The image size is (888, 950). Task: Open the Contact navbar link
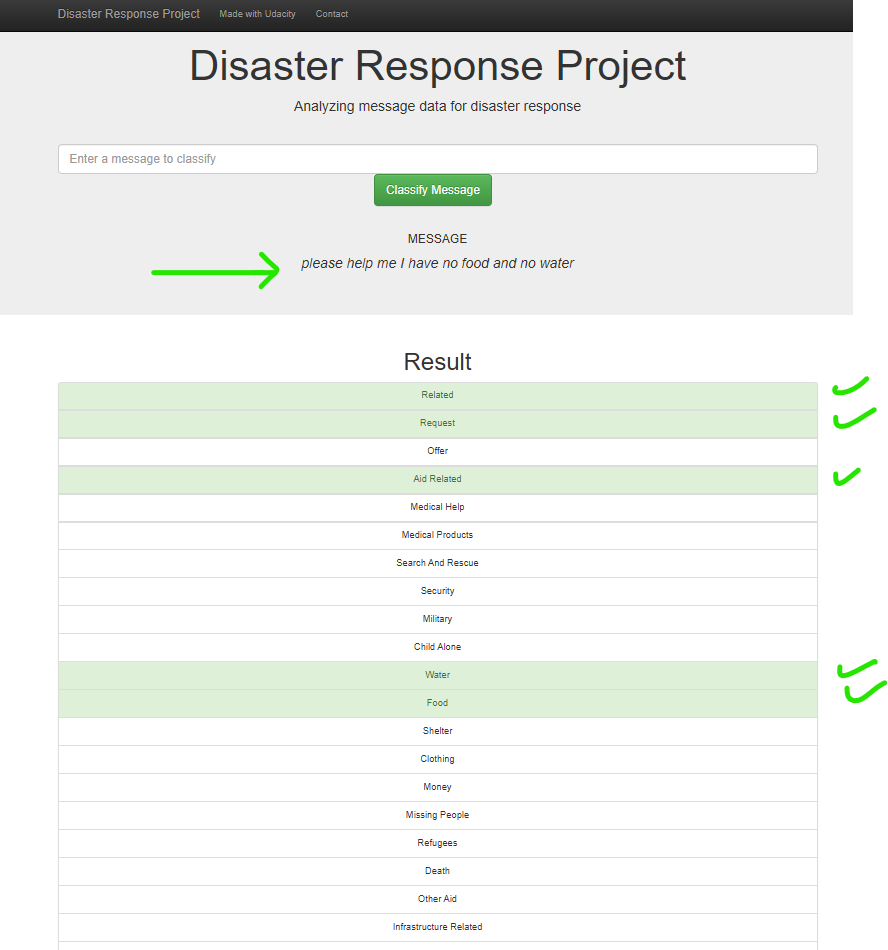click(x=331, y=14)
